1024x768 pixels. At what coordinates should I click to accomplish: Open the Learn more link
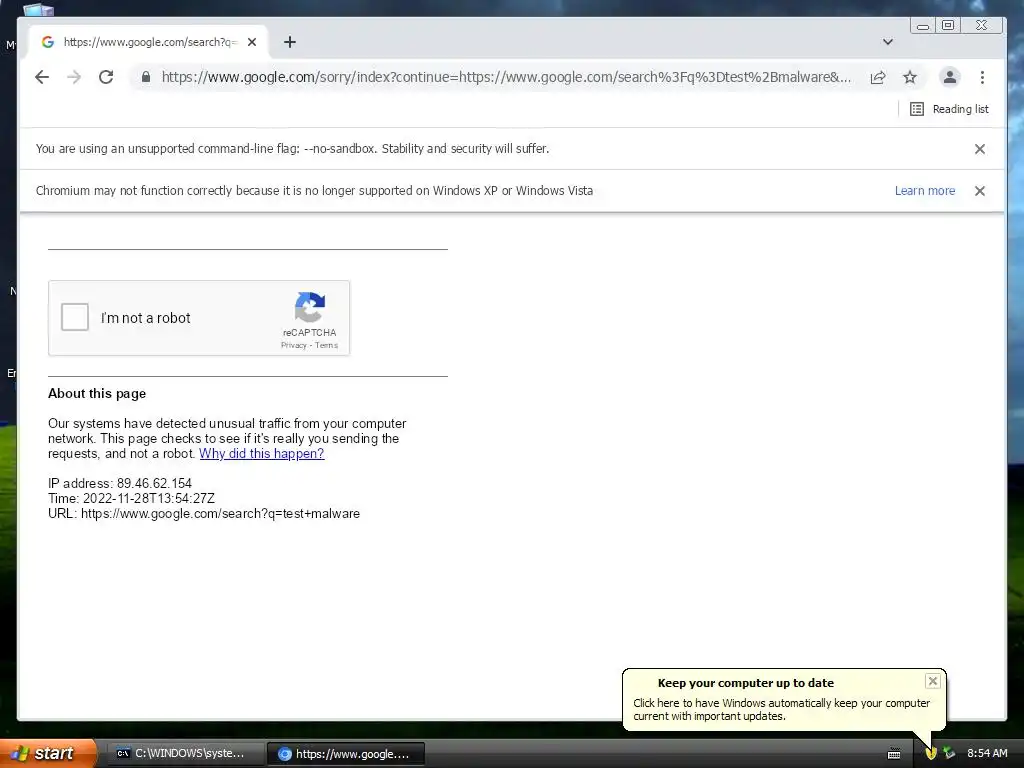point(925,191)
